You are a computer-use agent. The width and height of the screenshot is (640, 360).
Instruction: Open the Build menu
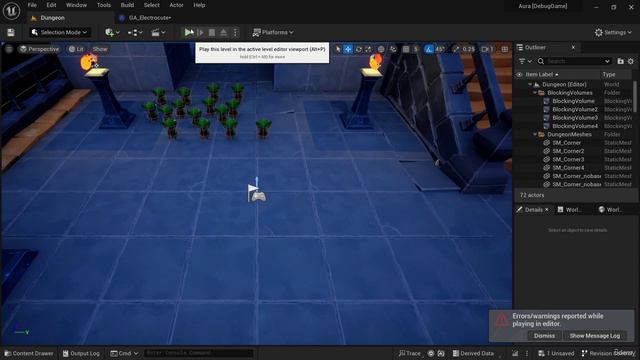[x=127, y=5]
